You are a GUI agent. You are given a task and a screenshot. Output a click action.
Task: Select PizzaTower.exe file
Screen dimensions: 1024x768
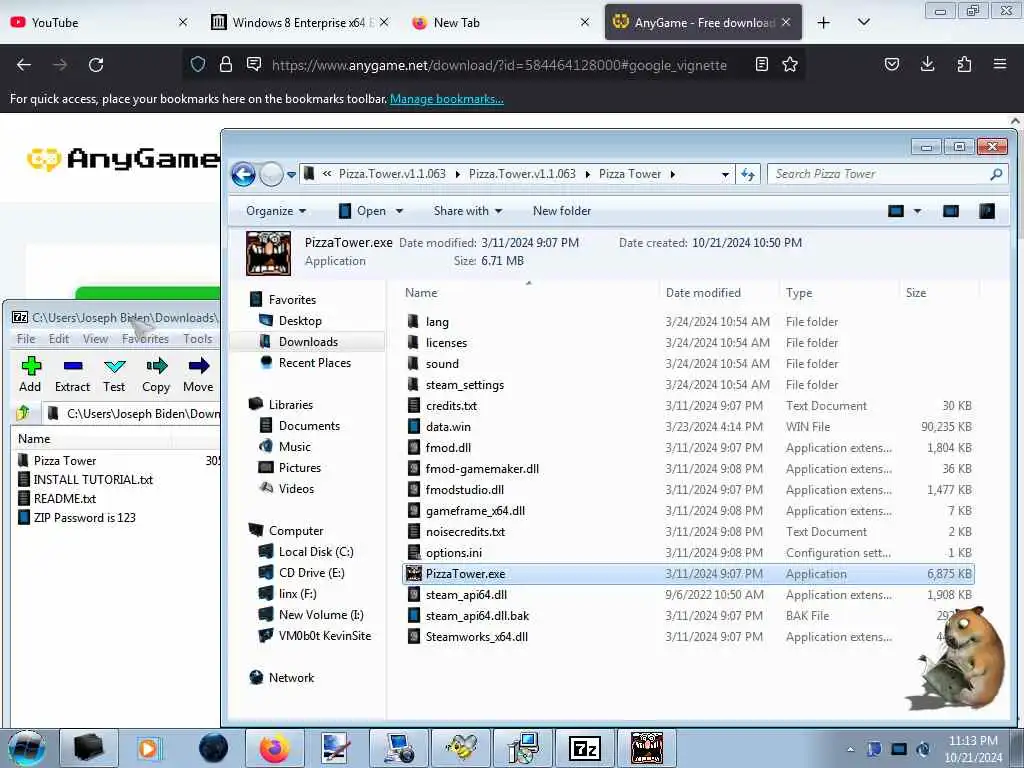tap(689, 574)
